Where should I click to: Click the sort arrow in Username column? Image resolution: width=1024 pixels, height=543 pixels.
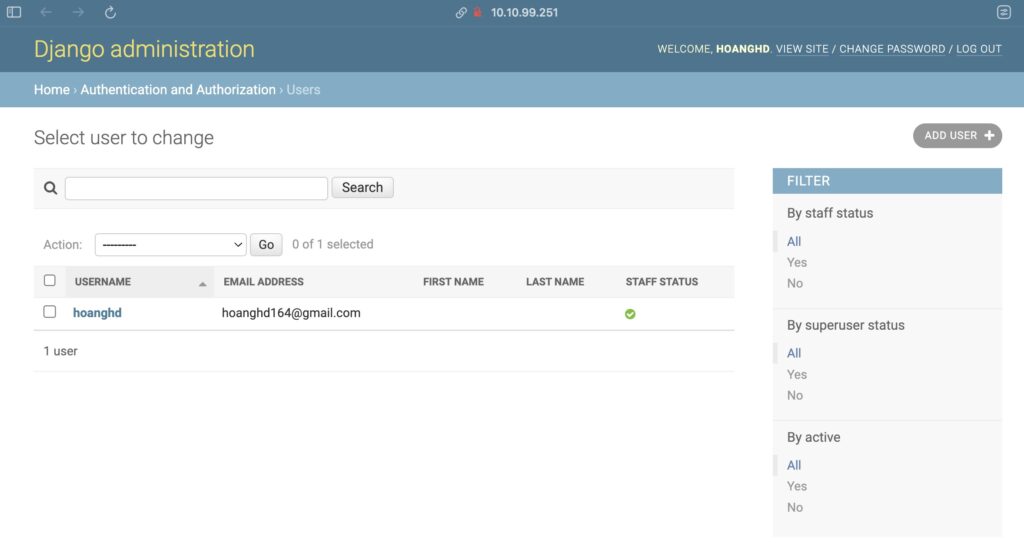pyautogui.click(x=202, y=284)
